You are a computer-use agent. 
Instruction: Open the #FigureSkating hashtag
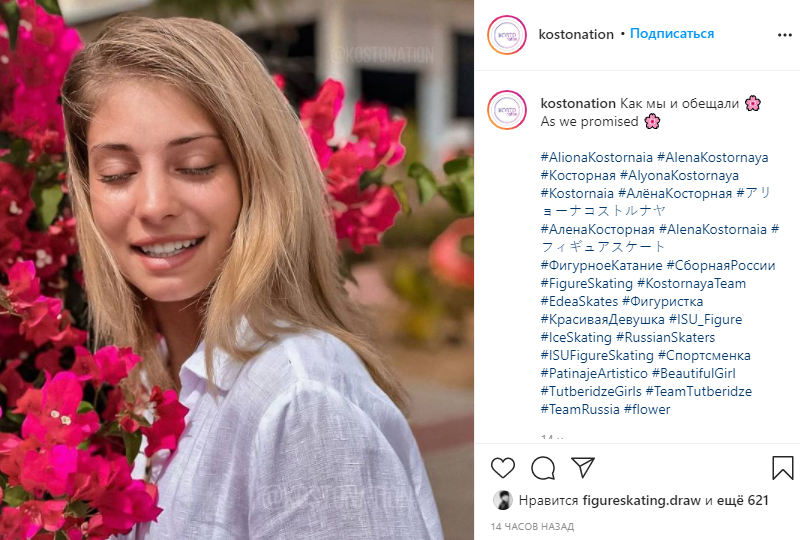(586, 283)
